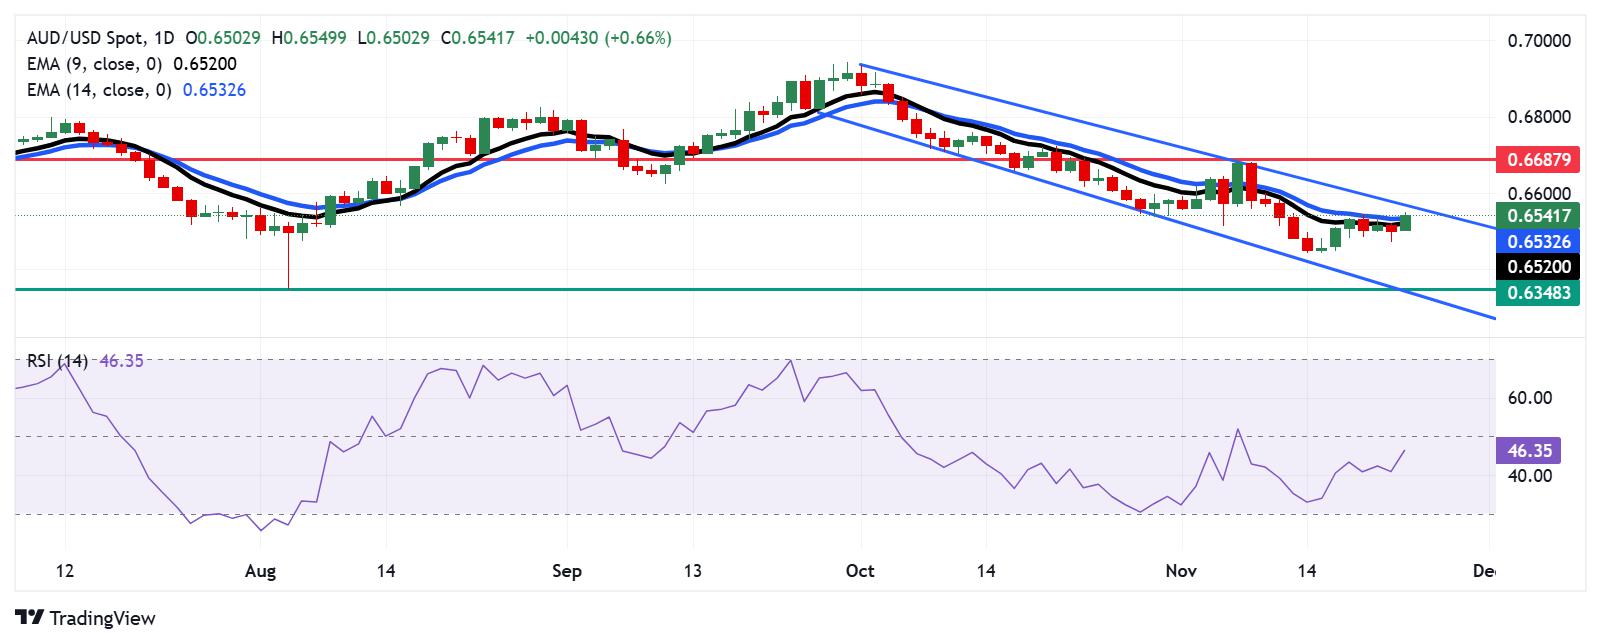Image resolution: width=1601 pixels, height=644 pixels.
Task: Select the Aug date axis label
Action: coord(260,571)
